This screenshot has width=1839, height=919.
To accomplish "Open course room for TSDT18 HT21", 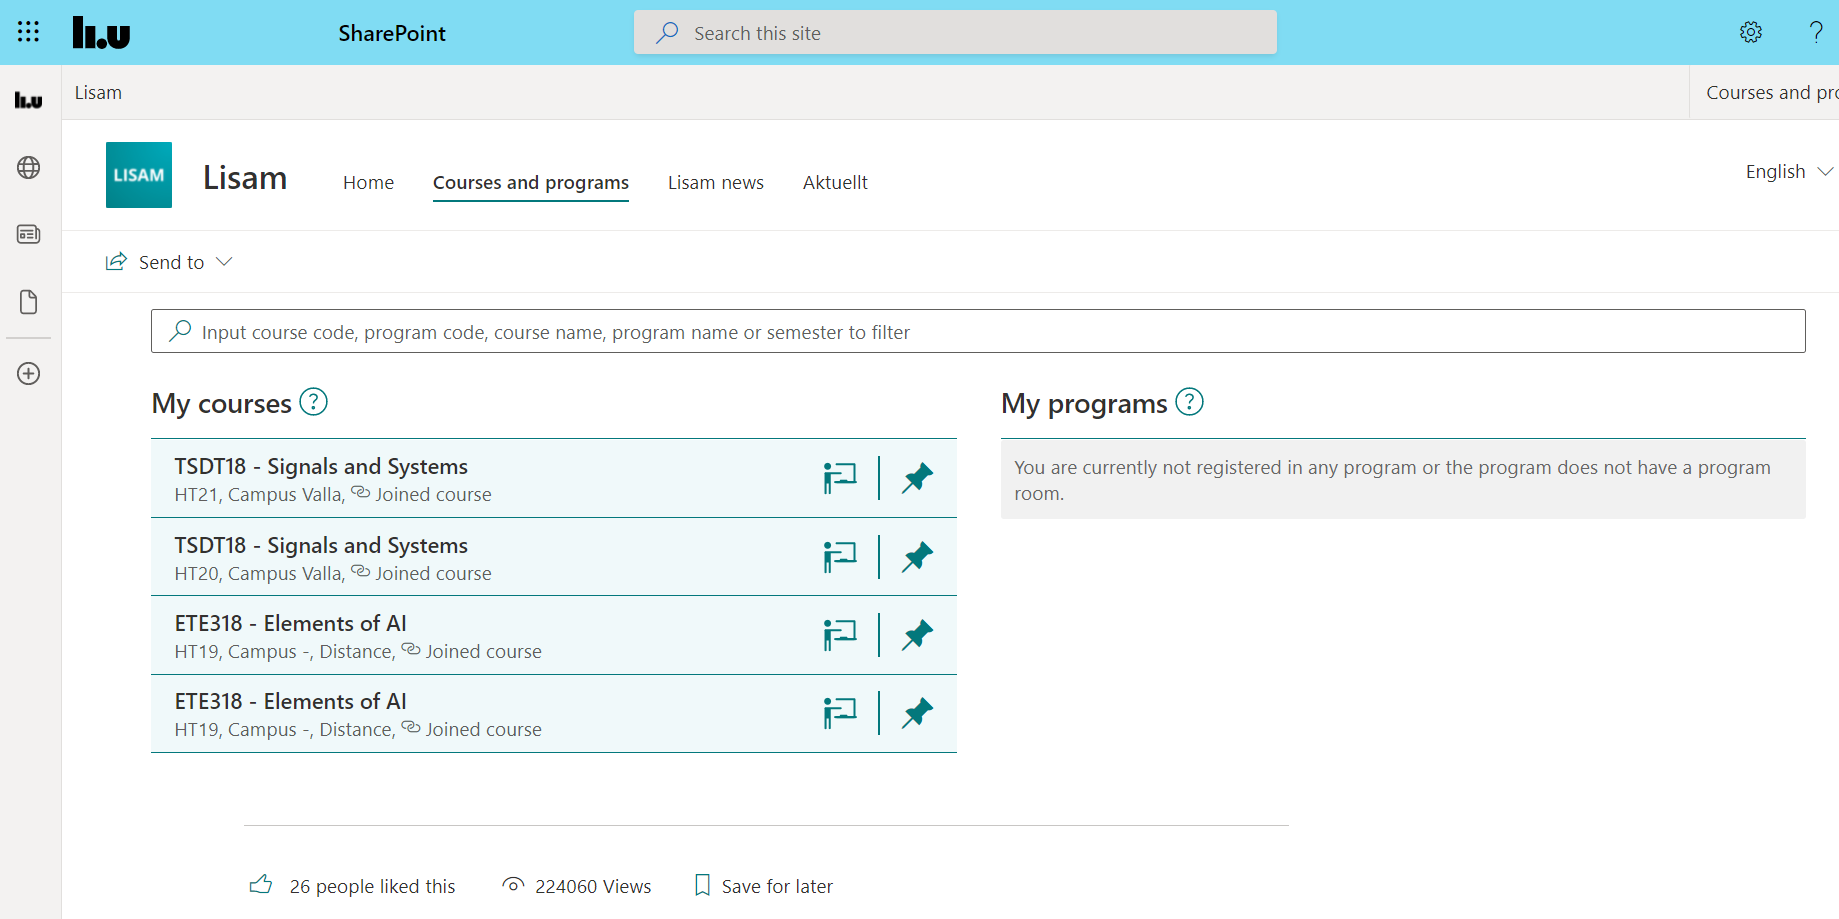I will (x=840, y=478).
